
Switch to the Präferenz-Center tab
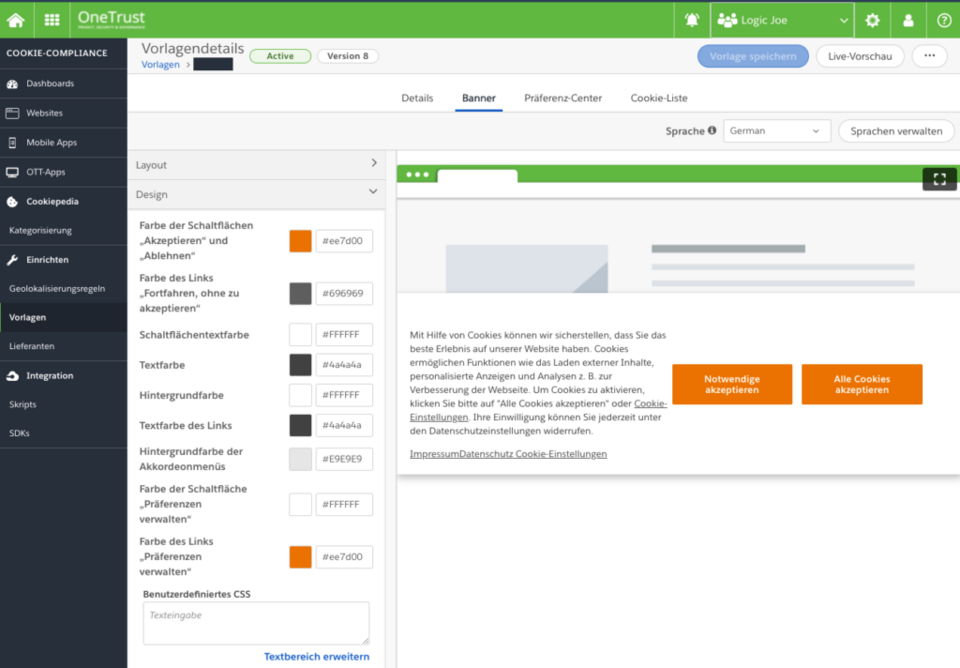point(563,98)
